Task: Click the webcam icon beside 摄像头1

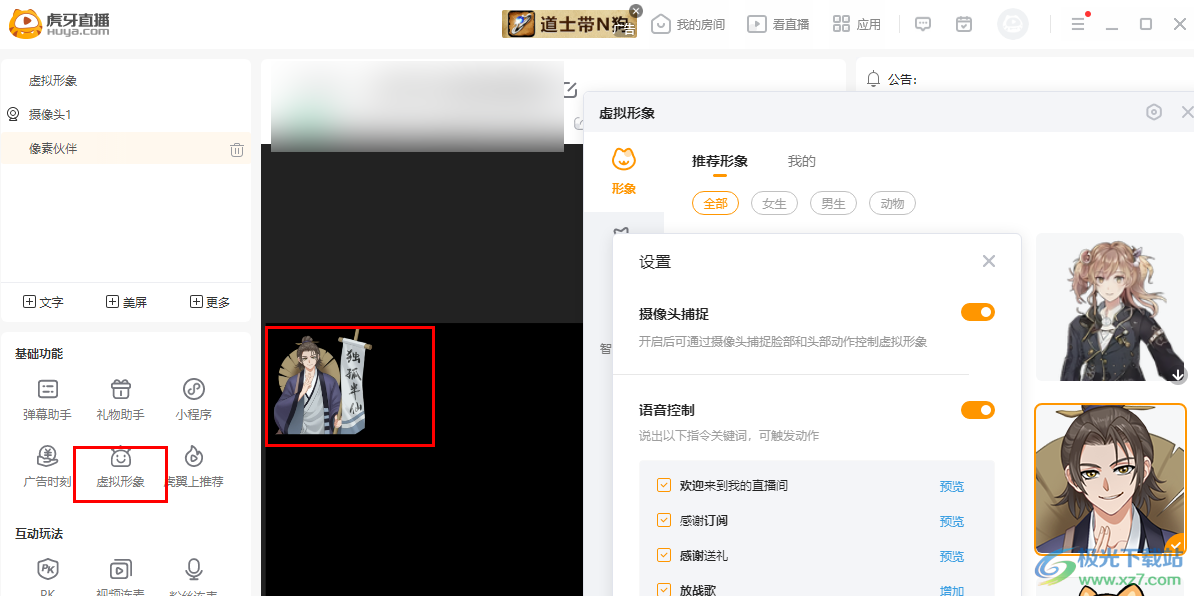Action: pos(13,114)
